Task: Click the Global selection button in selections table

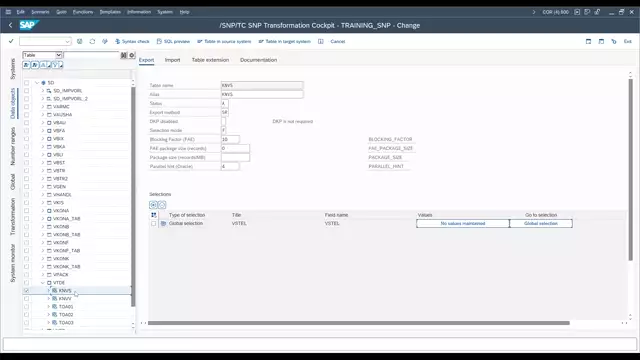Action: coord(541,223)
